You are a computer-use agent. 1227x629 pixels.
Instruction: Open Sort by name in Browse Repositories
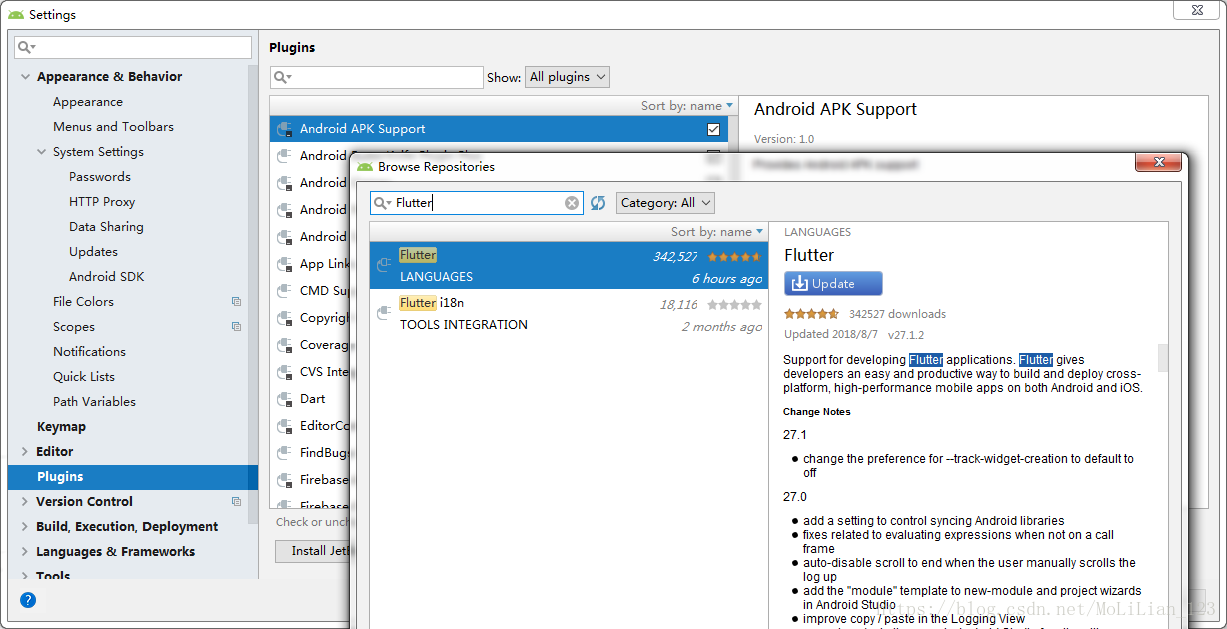point(717,232)
